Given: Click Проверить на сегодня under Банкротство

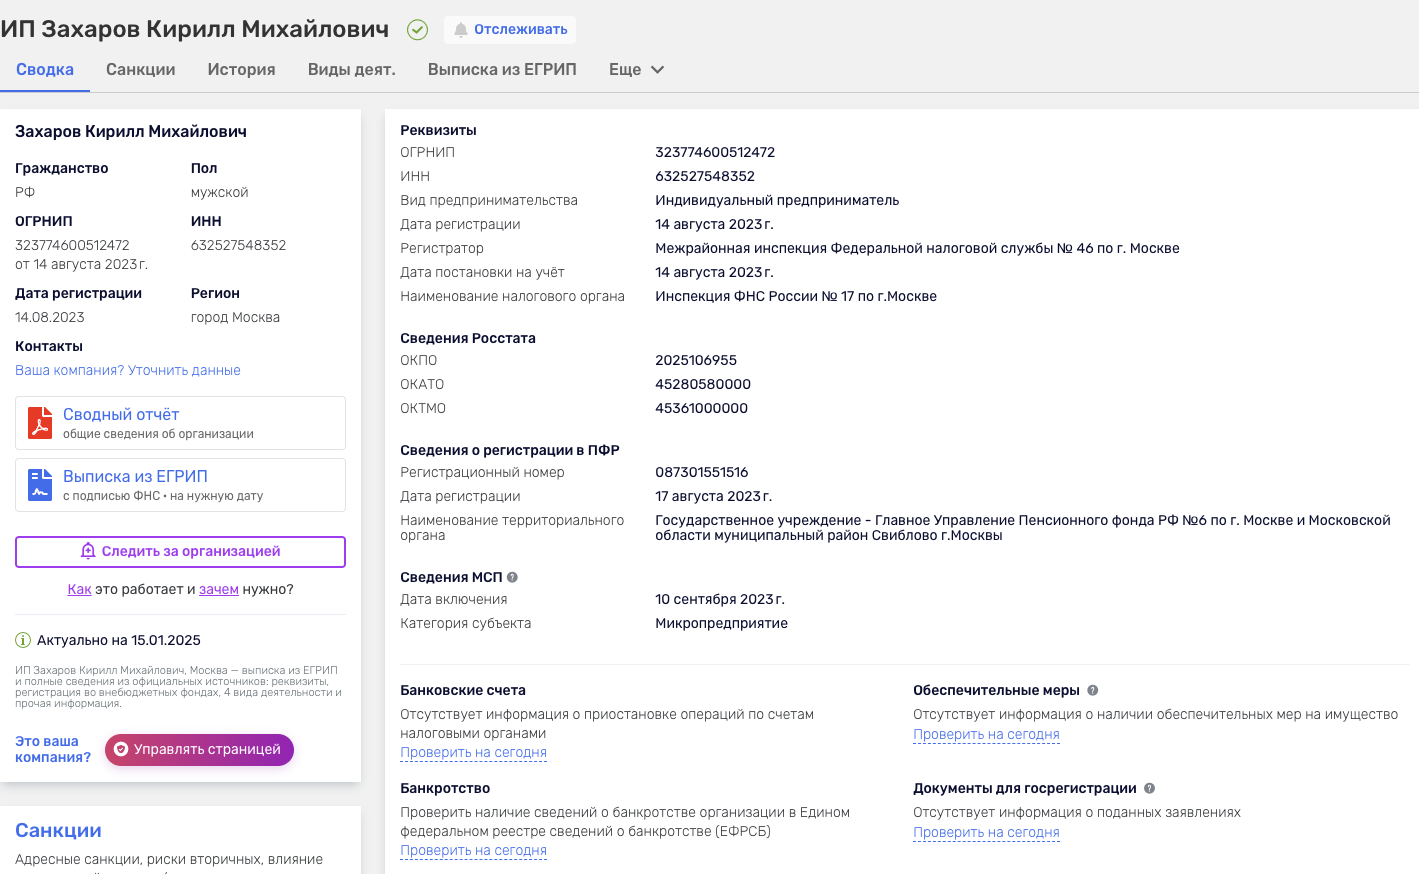Looking at the screenshot, I should click(474, 850).
